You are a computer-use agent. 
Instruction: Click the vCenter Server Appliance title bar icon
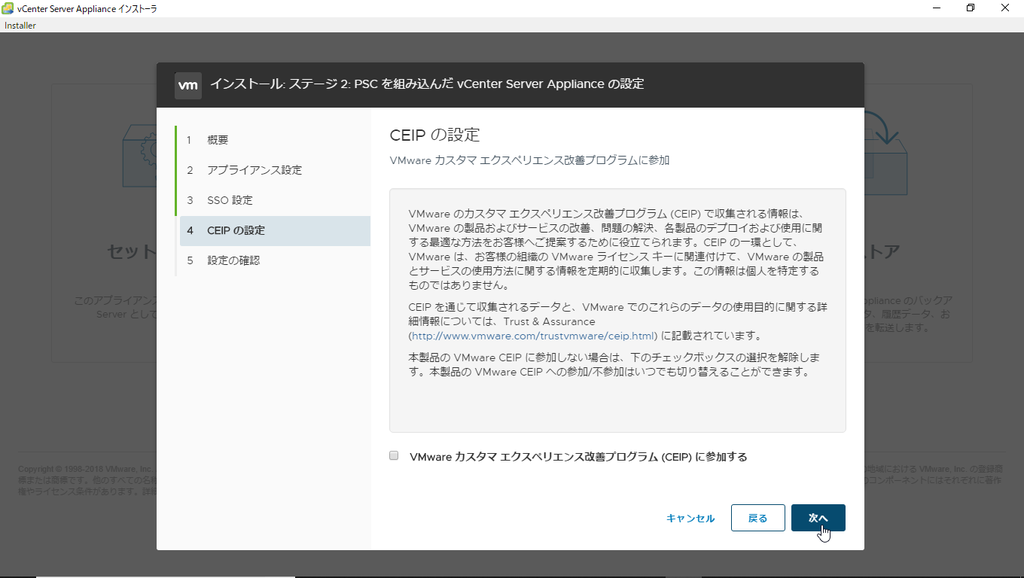(x=8, y=8)
